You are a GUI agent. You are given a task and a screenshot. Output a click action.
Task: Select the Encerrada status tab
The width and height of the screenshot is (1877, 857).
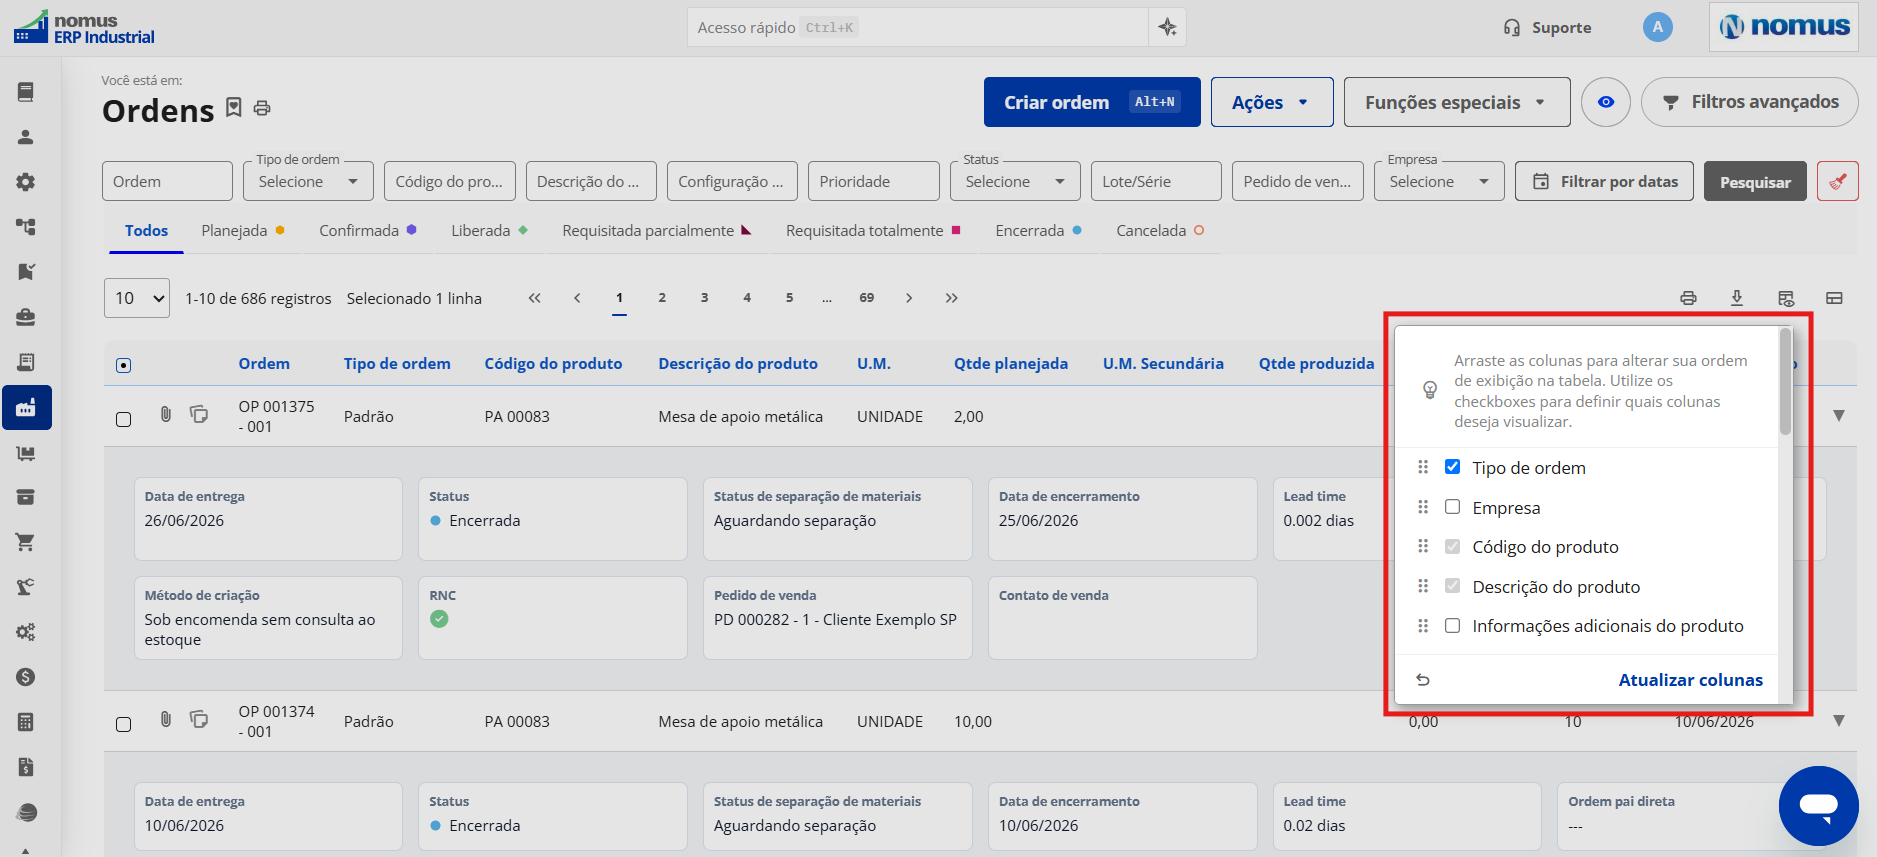pyautogui.click(x=1038, y=231)
